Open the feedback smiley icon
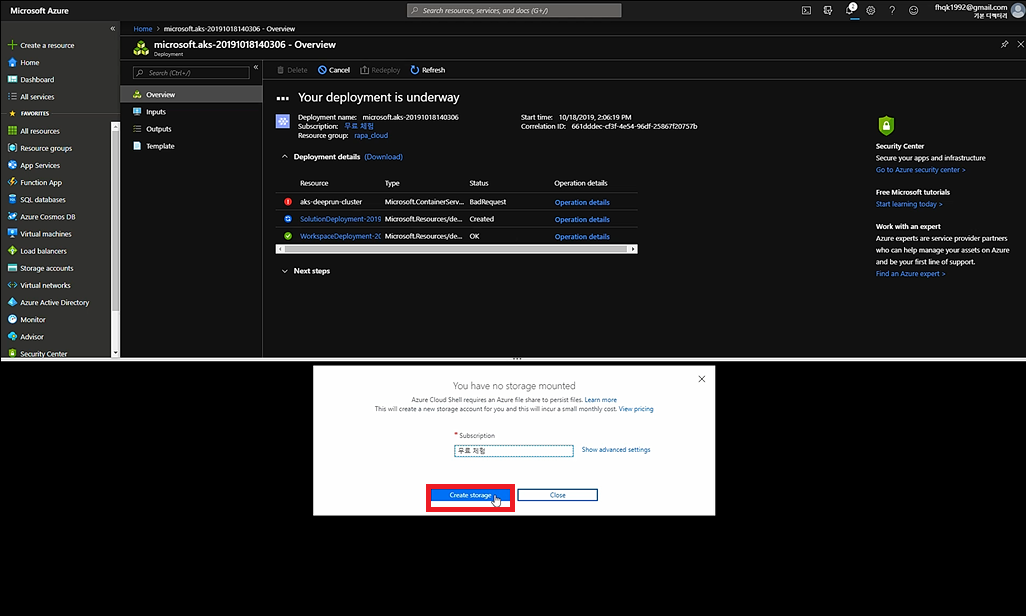 point(913,10)
